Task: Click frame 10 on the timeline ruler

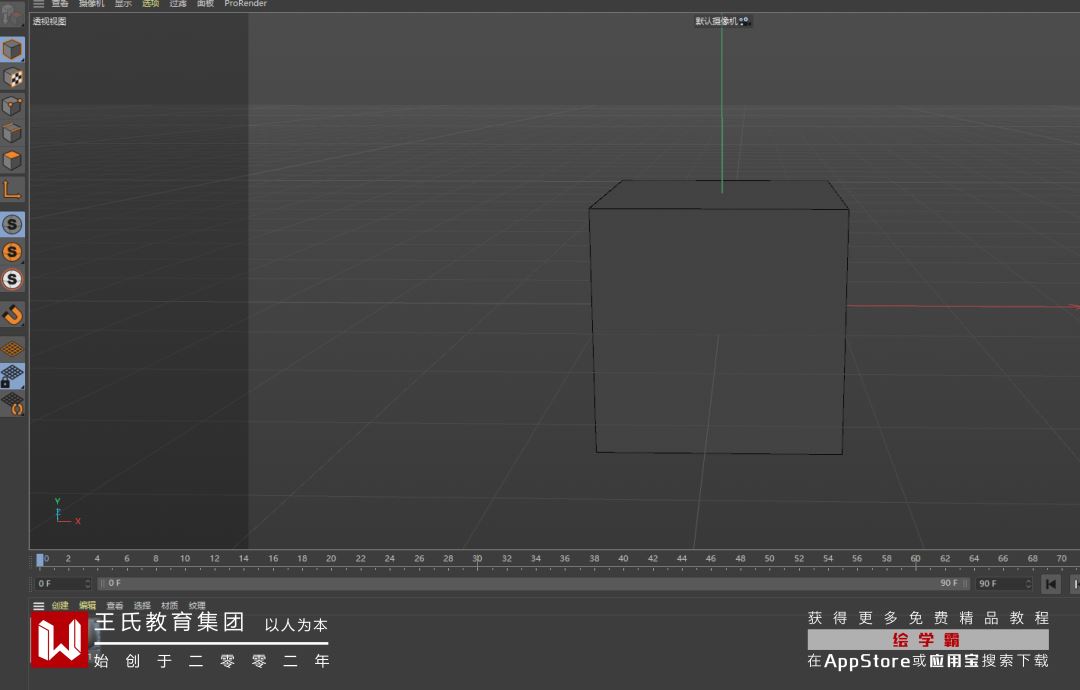Action: pyautogui.click(x=185, y=558)
